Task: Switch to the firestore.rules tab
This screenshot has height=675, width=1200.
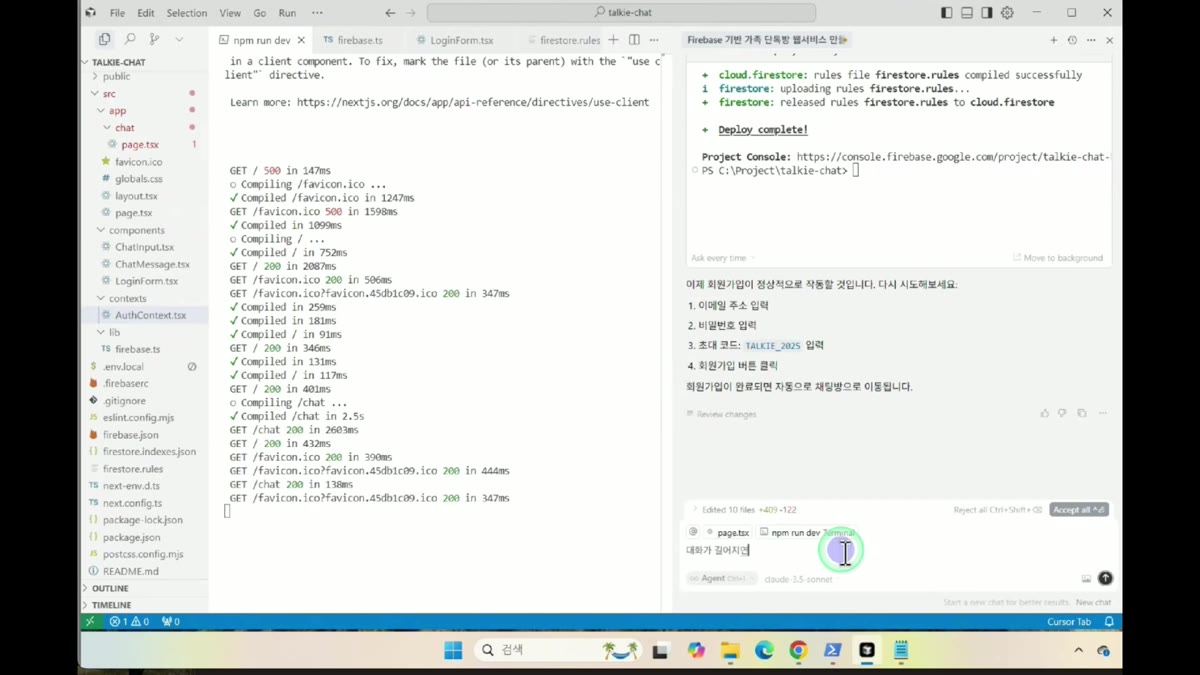Action: click(563, 40)
